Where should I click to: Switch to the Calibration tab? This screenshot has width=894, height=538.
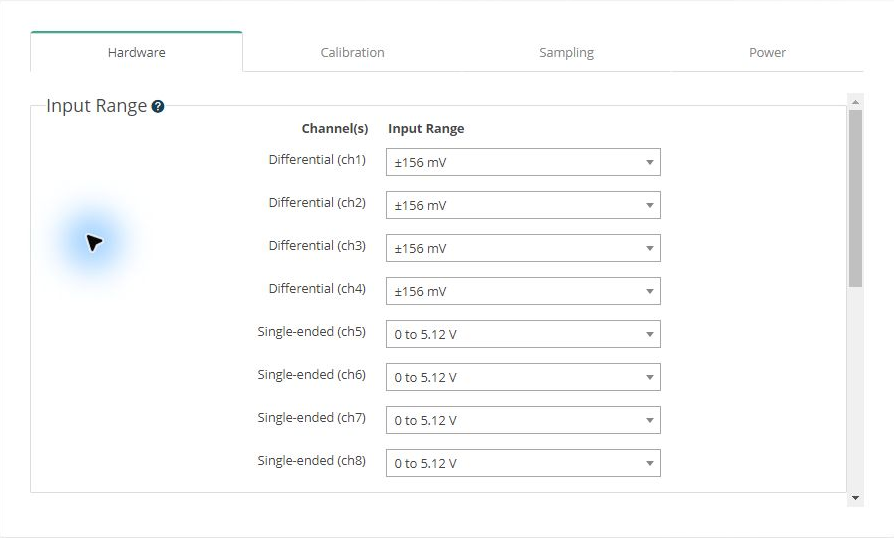(x=352, y=52)
